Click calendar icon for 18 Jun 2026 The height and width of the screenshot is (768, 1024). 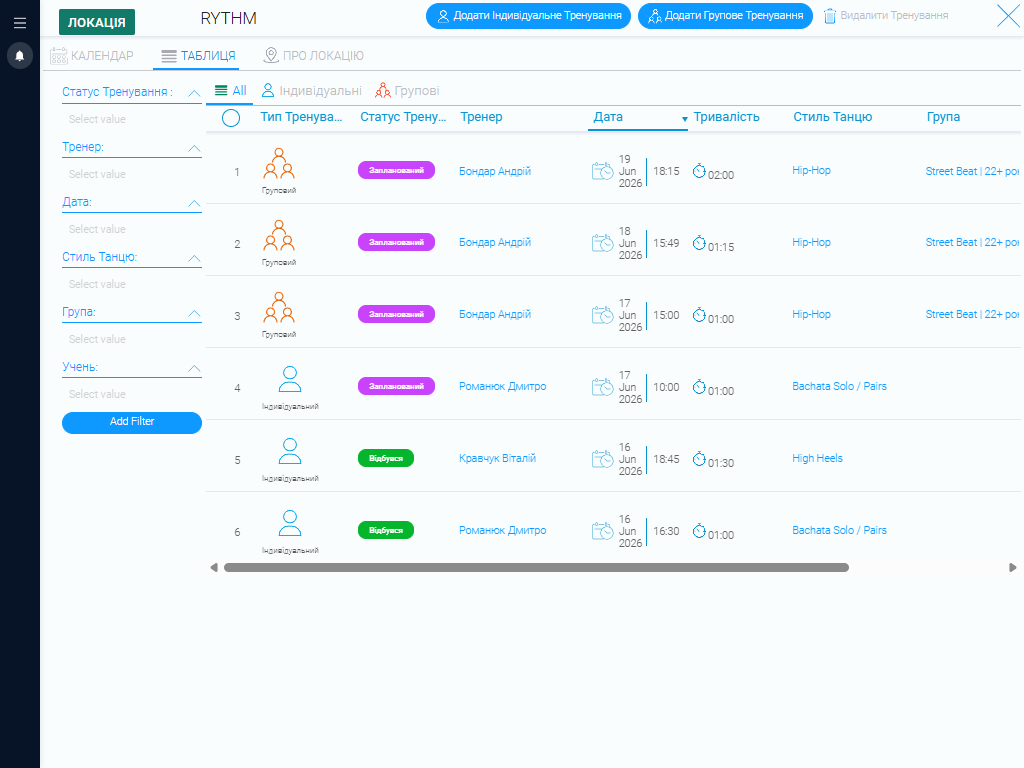pos(602,243)
